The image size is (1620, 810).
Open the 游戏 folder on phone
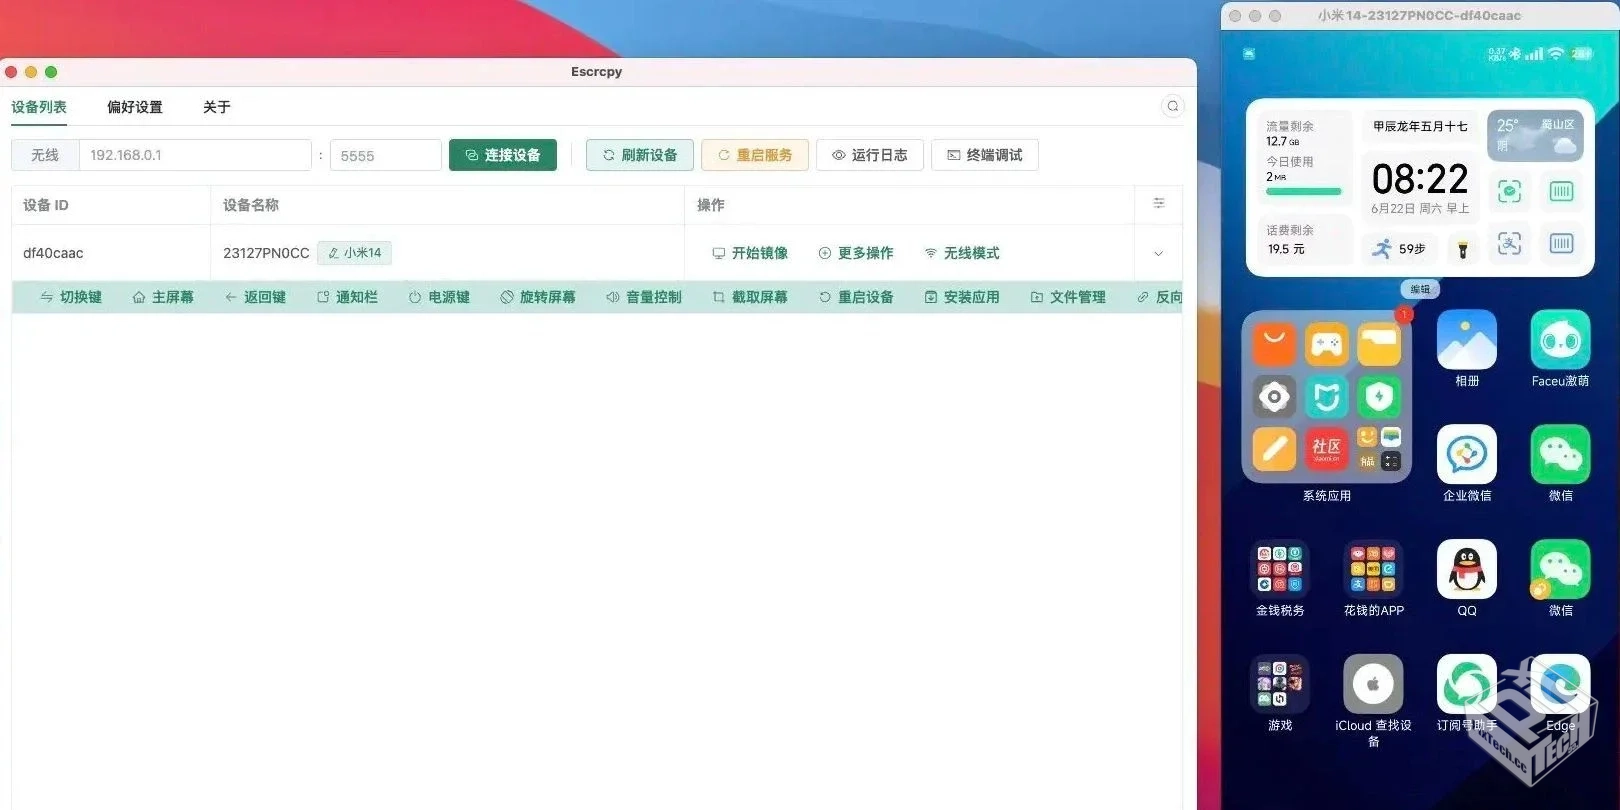pyautogui.click(x=1280, y=685)
